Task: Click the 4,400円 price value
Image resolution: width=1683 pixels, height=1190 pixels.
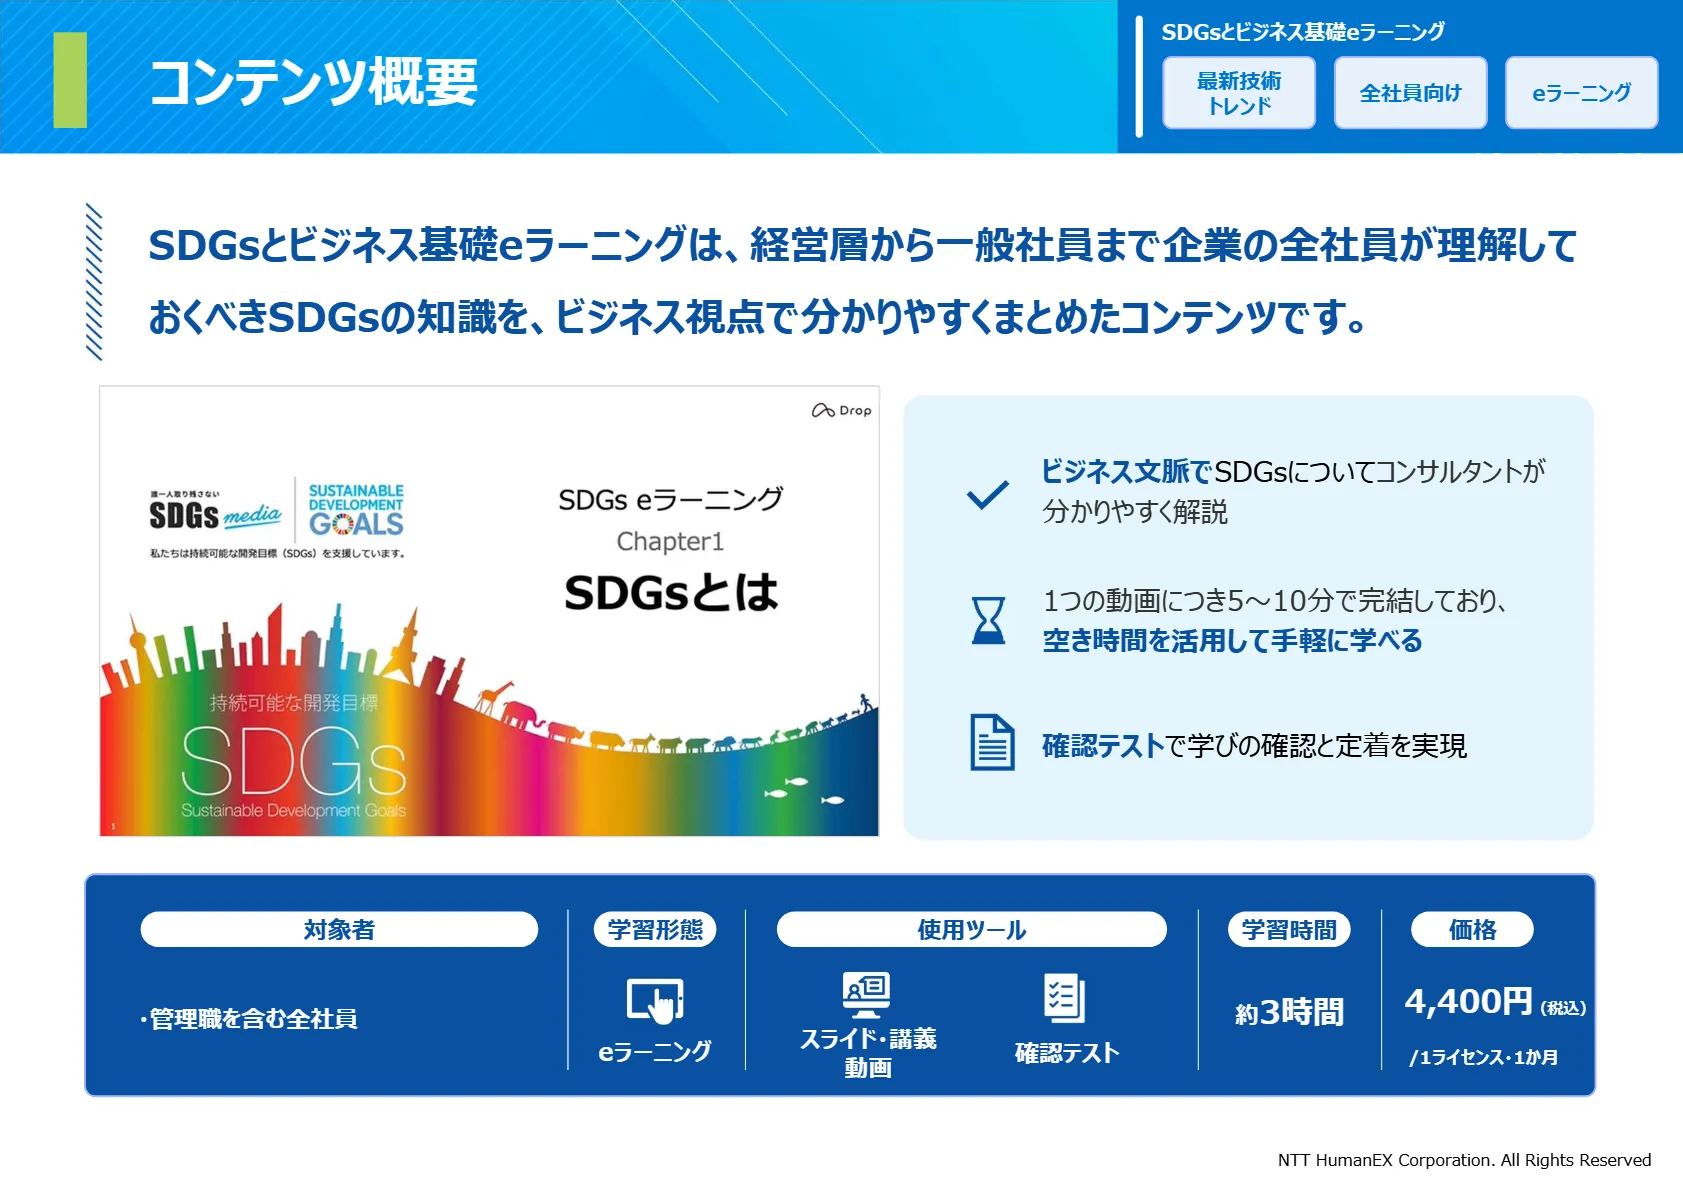Action: point(1468,1001)
